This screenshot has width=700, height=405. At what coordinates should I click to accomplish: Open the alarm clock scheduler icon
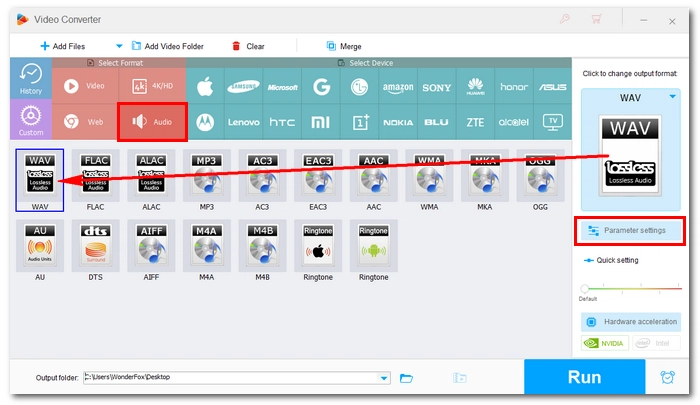pyautogui.click(x=667, y=377)
